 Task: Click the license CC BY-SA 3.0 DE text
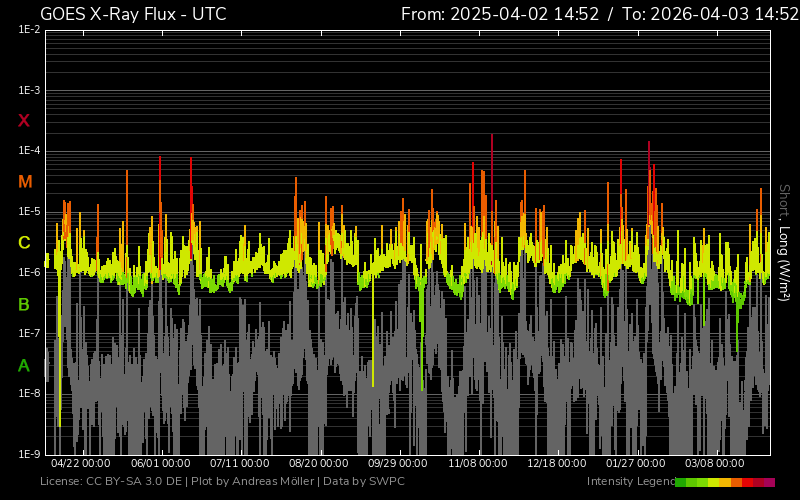pos(113,482)
